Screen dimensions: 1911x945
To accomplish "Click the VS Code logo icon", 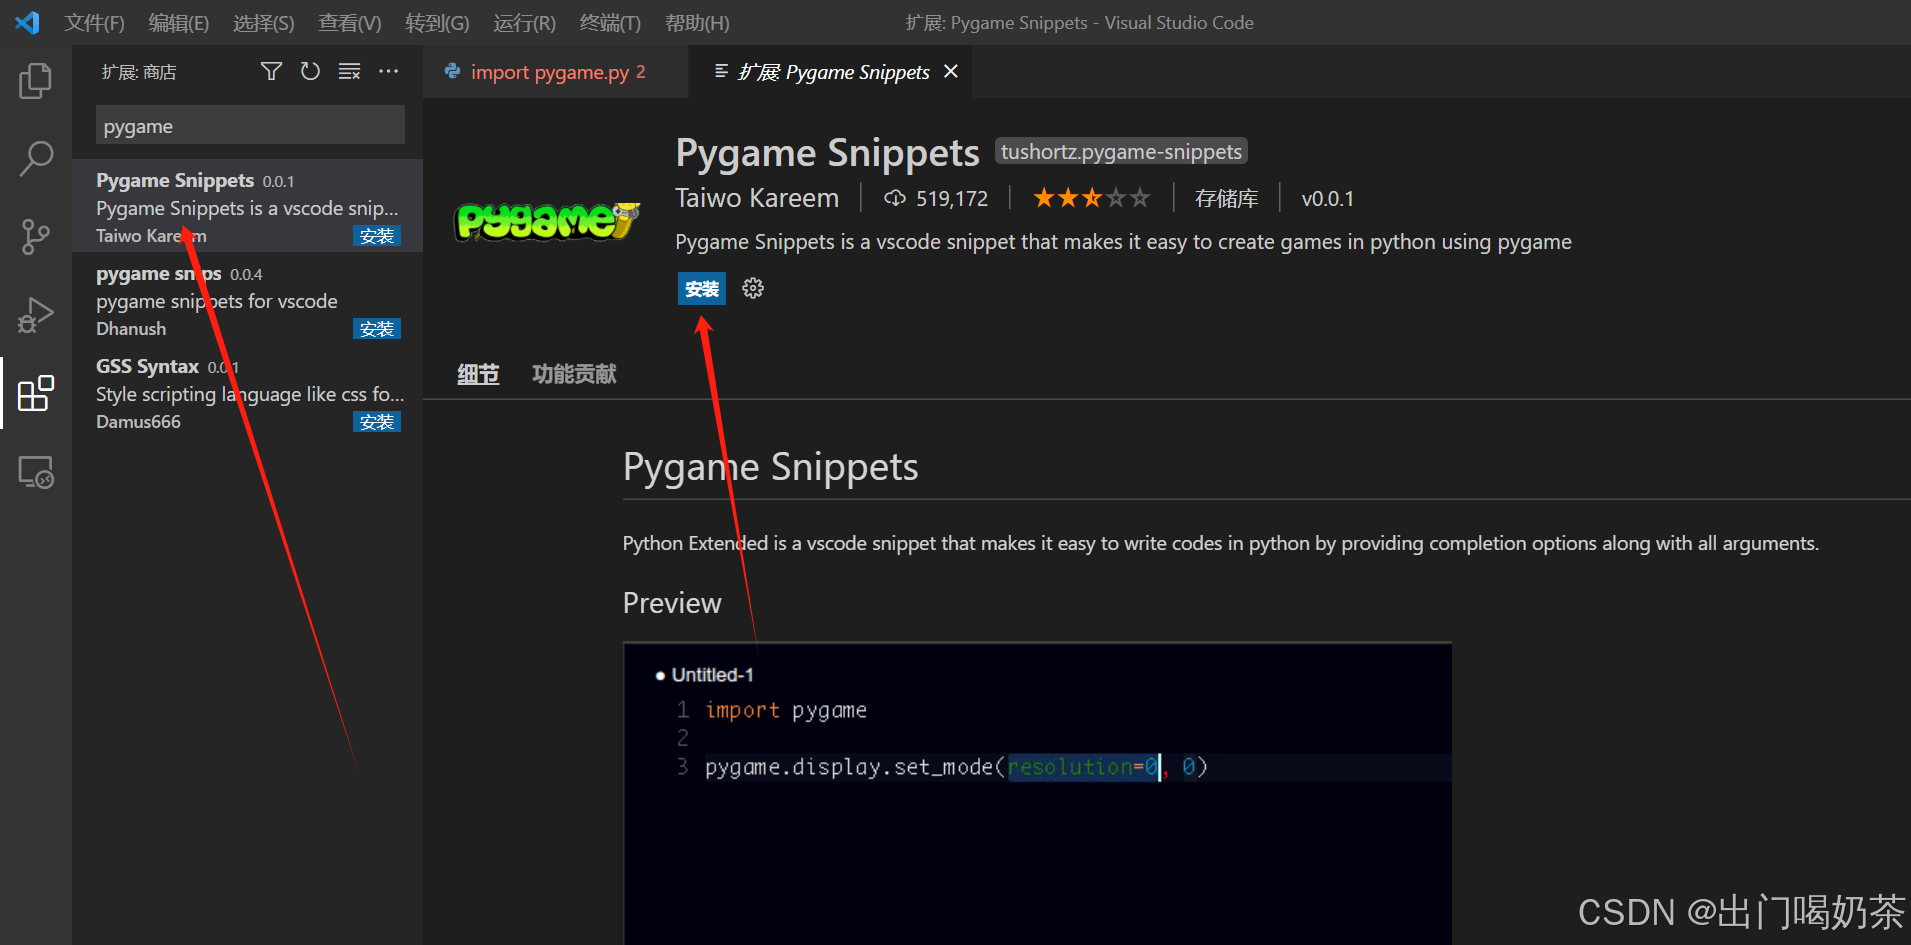I will pyautogui.click(x=27, y=22).
